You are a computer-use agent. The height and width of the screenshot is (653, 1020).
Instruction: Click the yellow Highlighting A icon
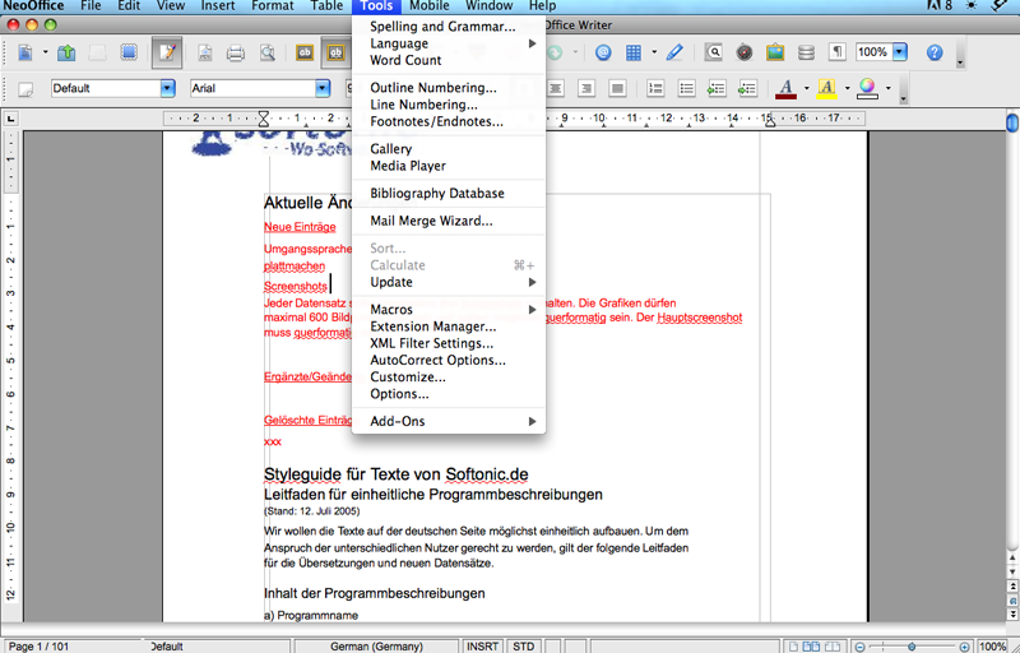click(x=826, y=88)
